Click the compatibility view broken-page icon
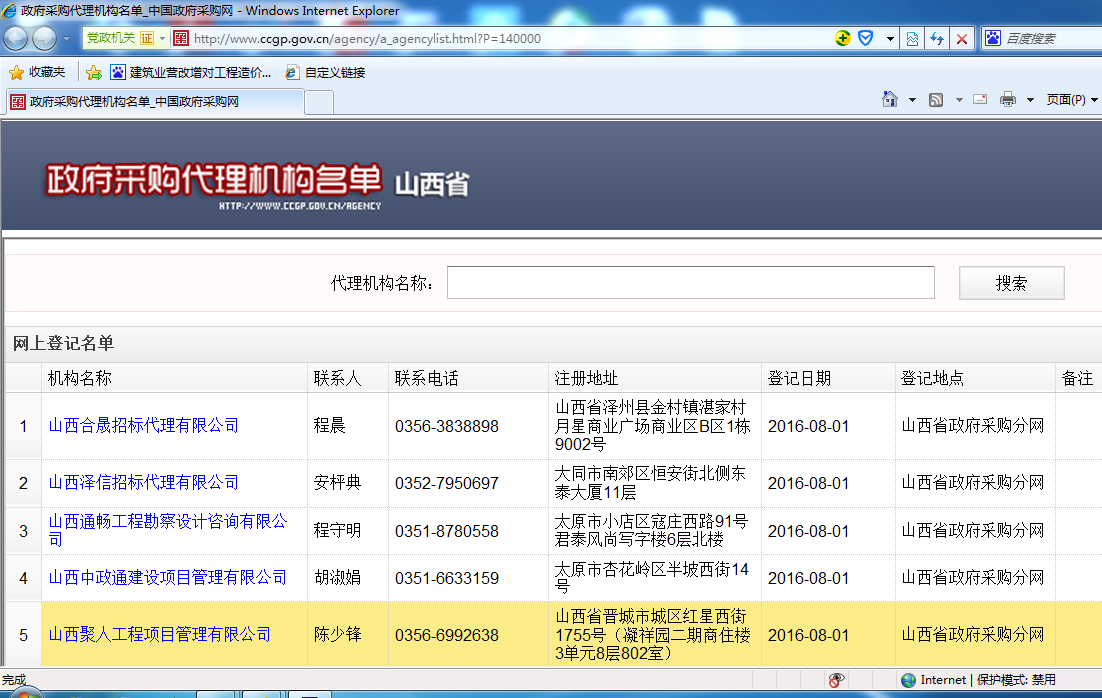 coord(912,39)
